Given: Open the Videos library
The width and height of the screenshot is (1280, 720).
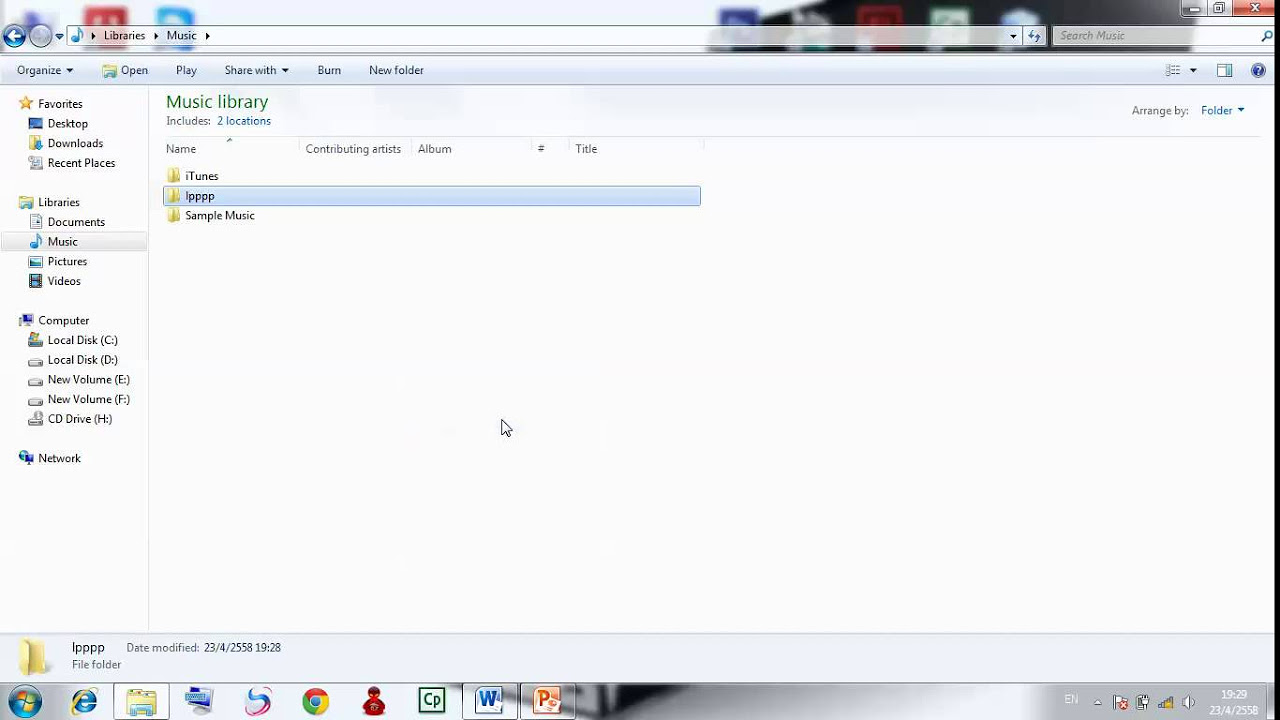Looking at the screenshot, I should pyautogui.click(x=64, y=281).
